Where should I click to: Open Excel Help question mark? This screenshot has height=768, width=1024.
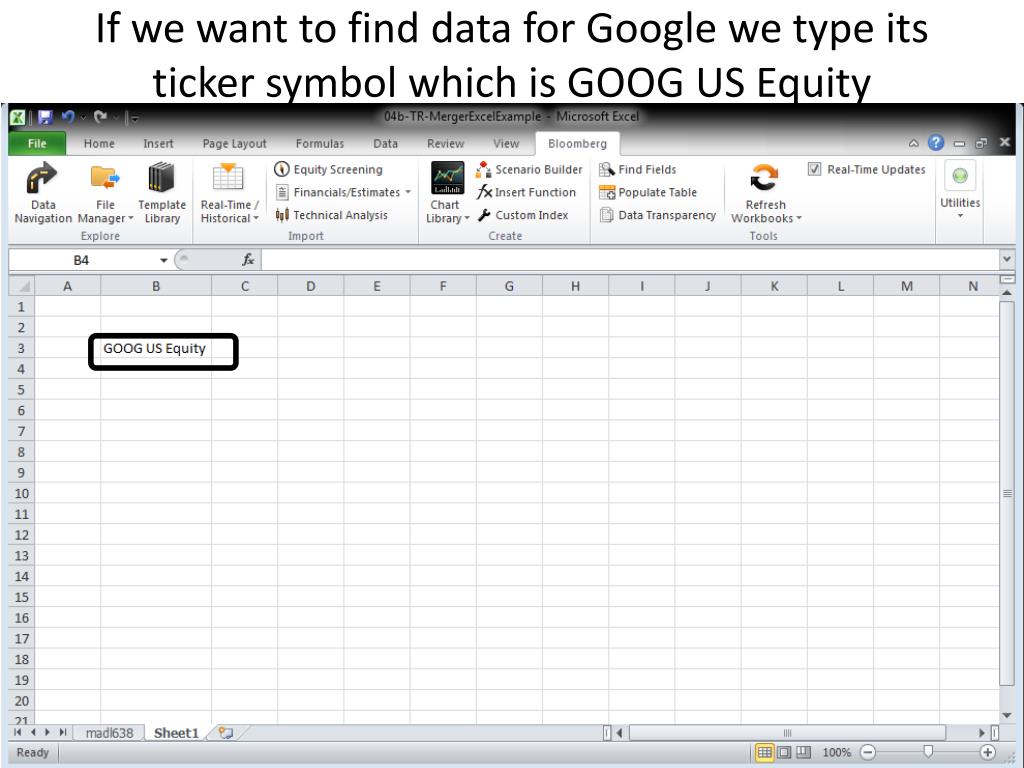pos(936,142)
